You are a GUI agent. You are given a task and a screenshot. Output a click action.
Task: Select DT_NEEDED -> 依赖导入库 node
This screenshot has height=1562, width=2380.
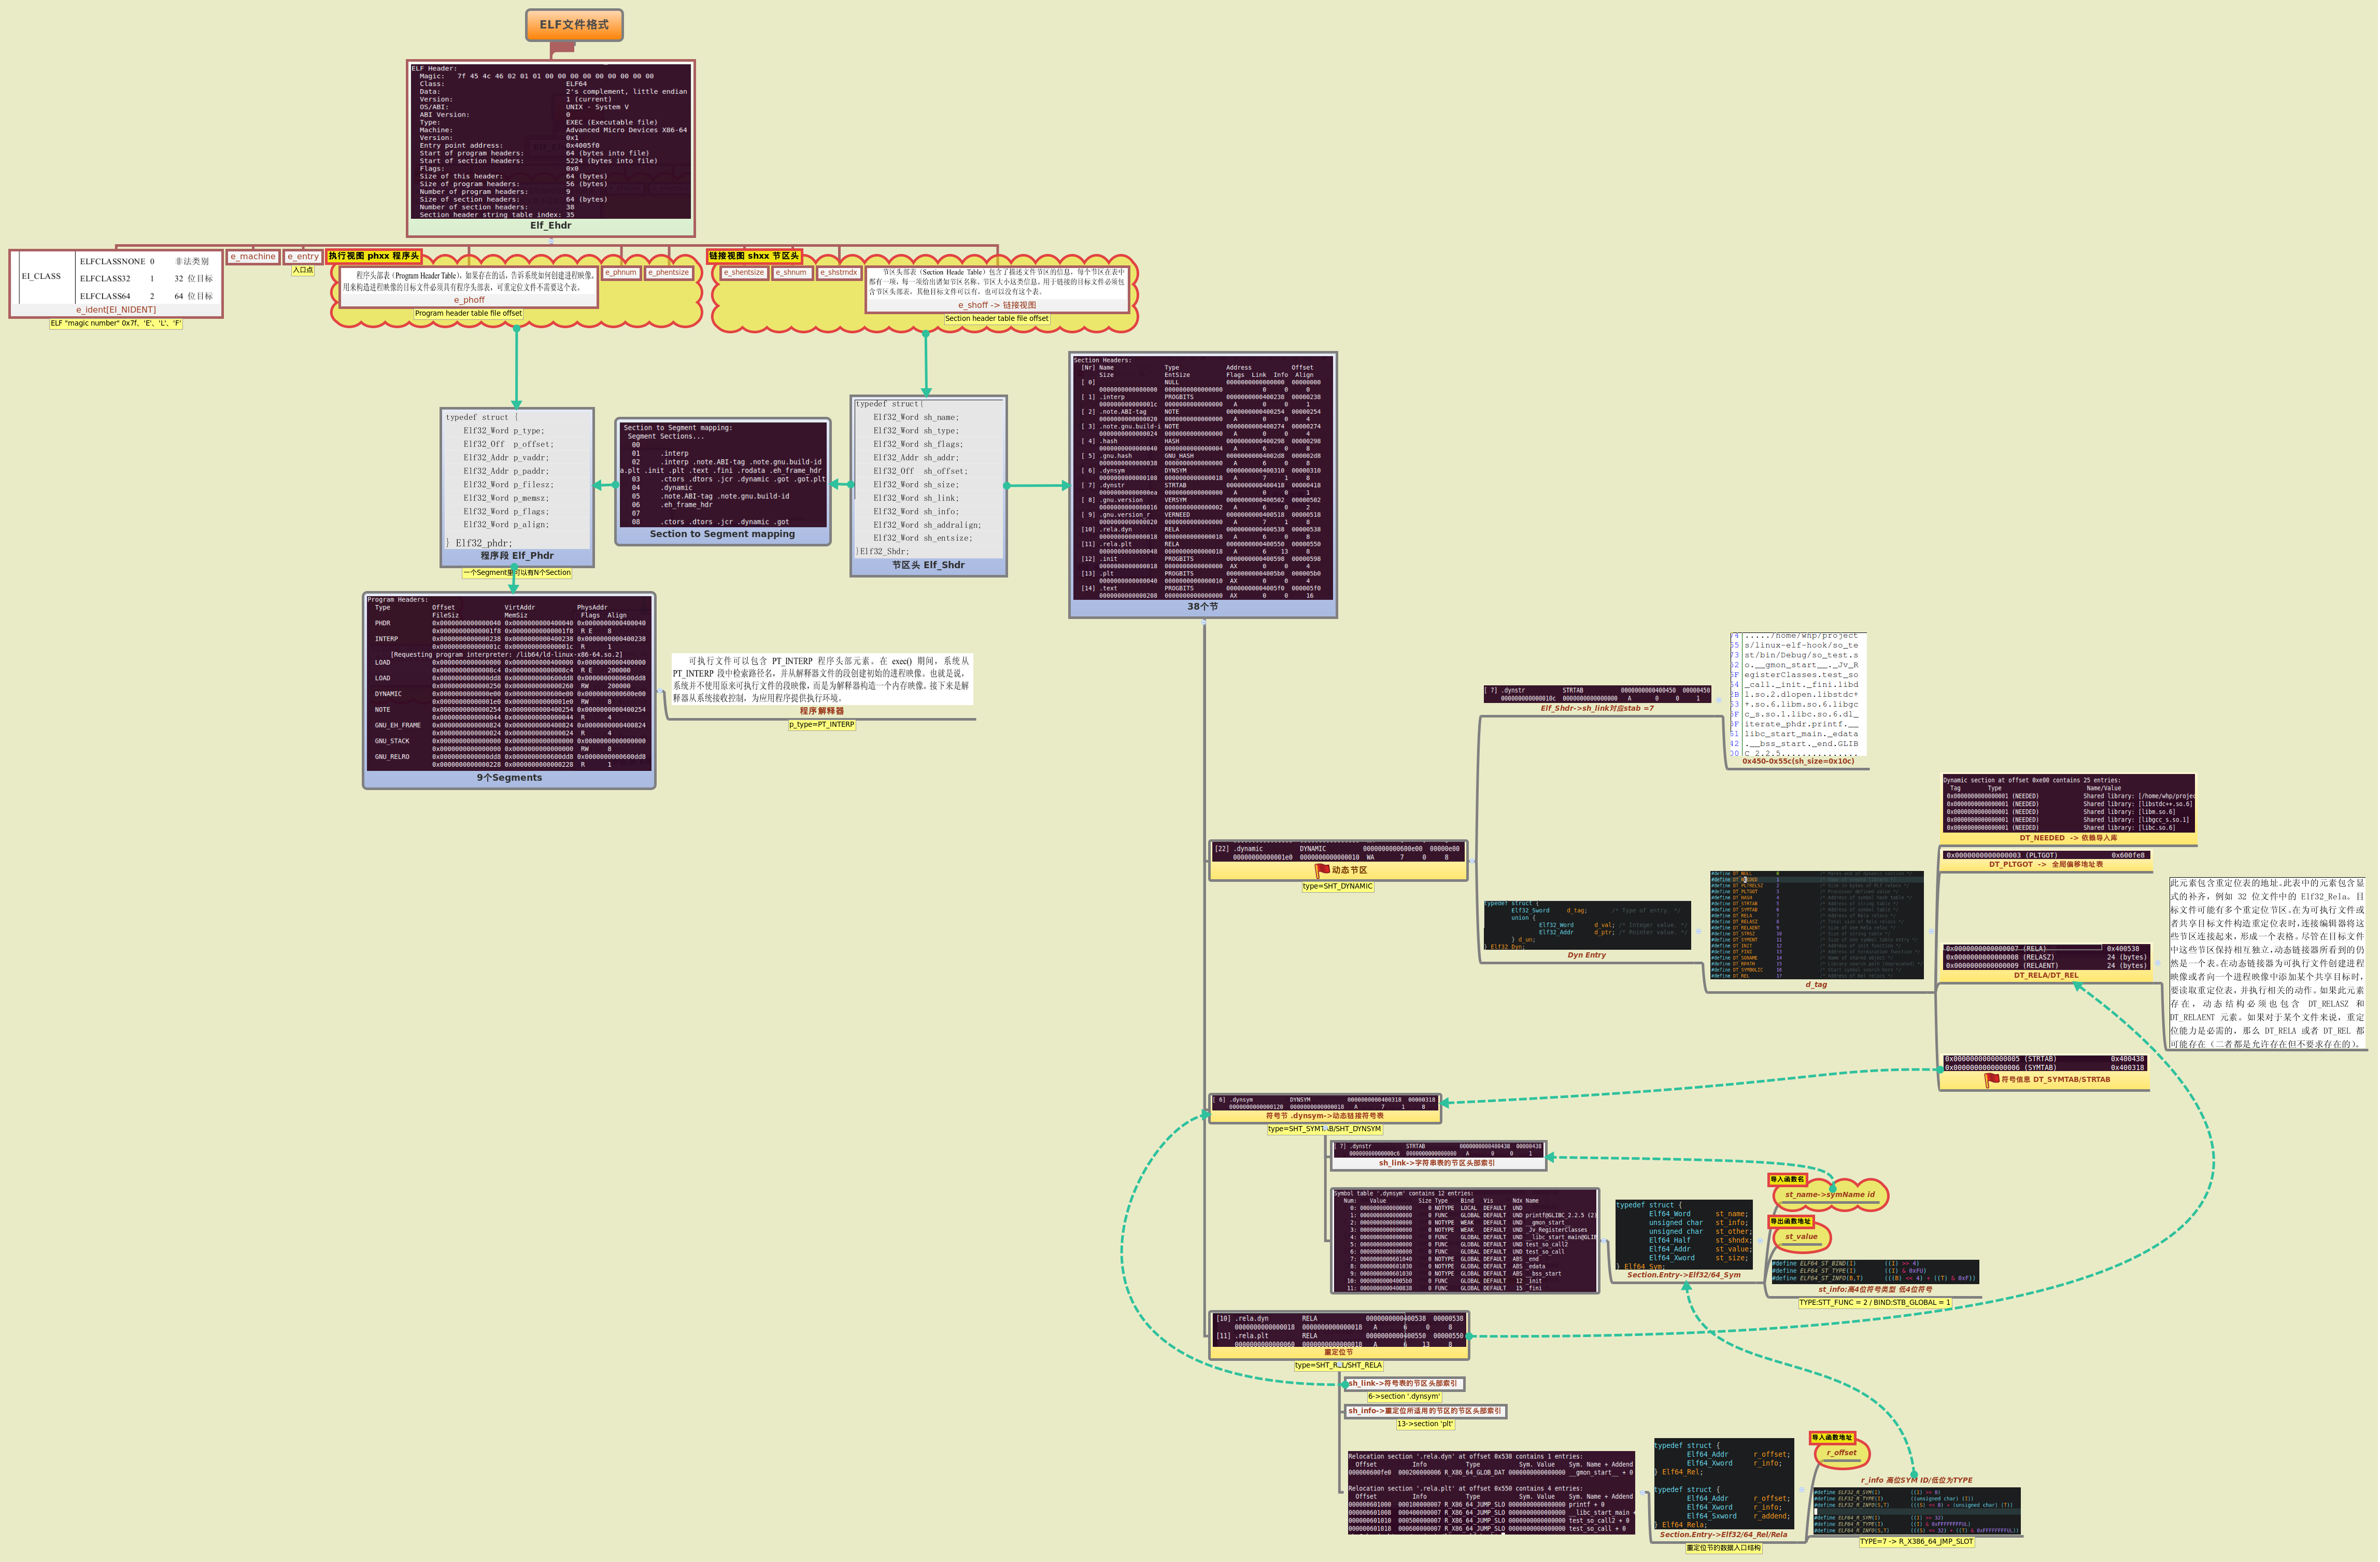pos(2068,809)
